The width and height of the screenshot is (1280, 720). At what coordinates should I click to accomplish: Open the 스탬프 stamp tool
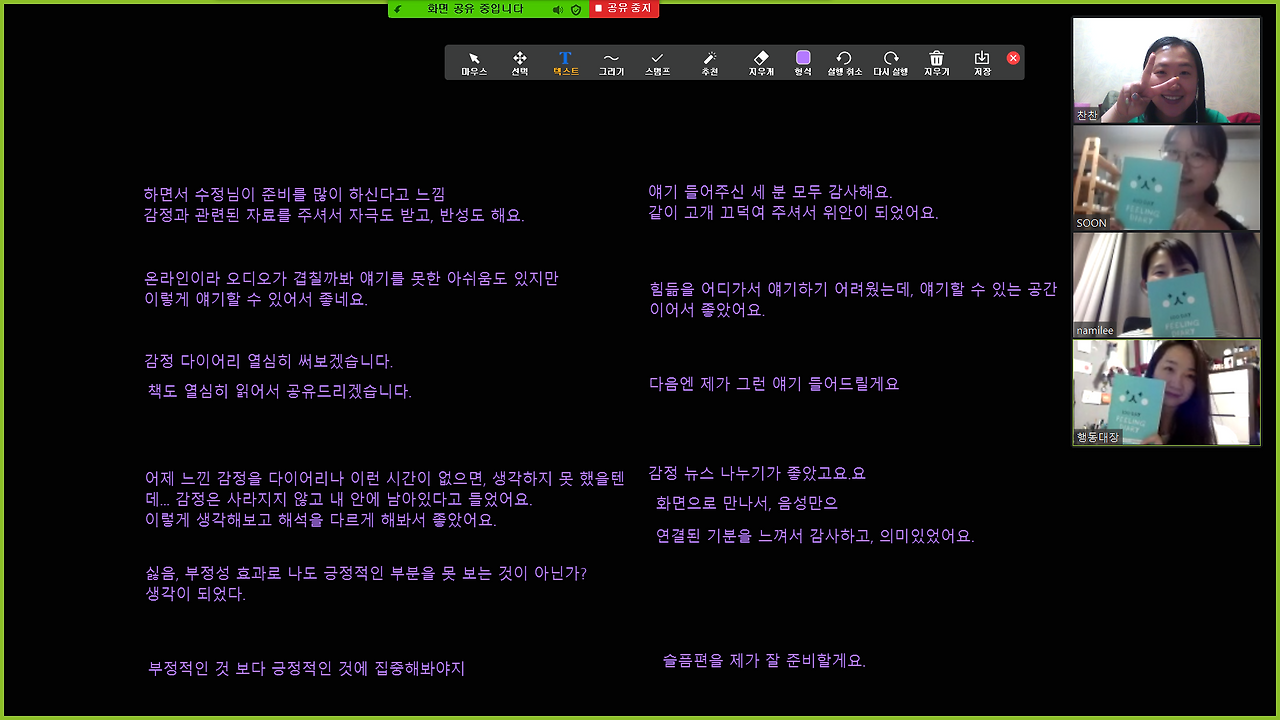click(658, 62)
